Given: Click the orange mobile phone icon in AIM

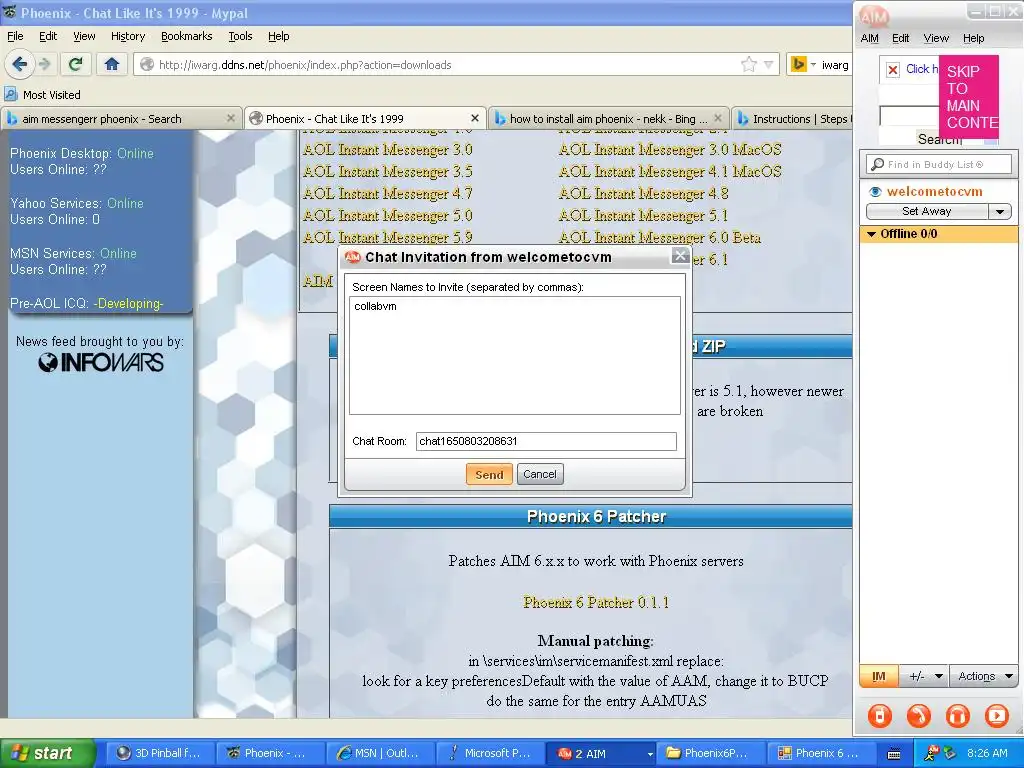Looking at the screenshot, I should (880, 716).
